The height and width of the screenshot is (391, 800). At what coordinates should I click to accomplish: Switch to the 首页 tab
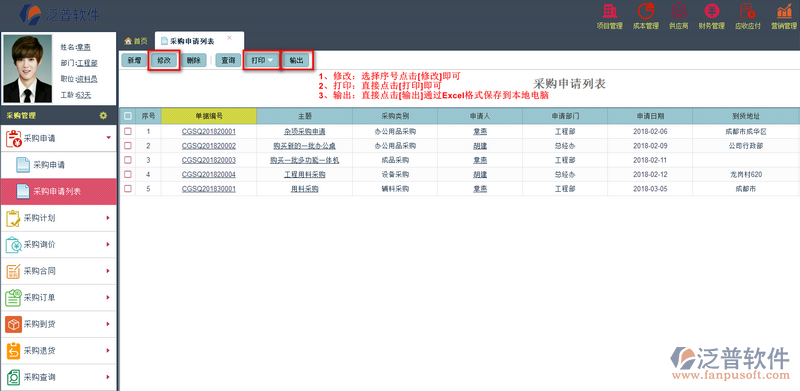click(136, 41)
